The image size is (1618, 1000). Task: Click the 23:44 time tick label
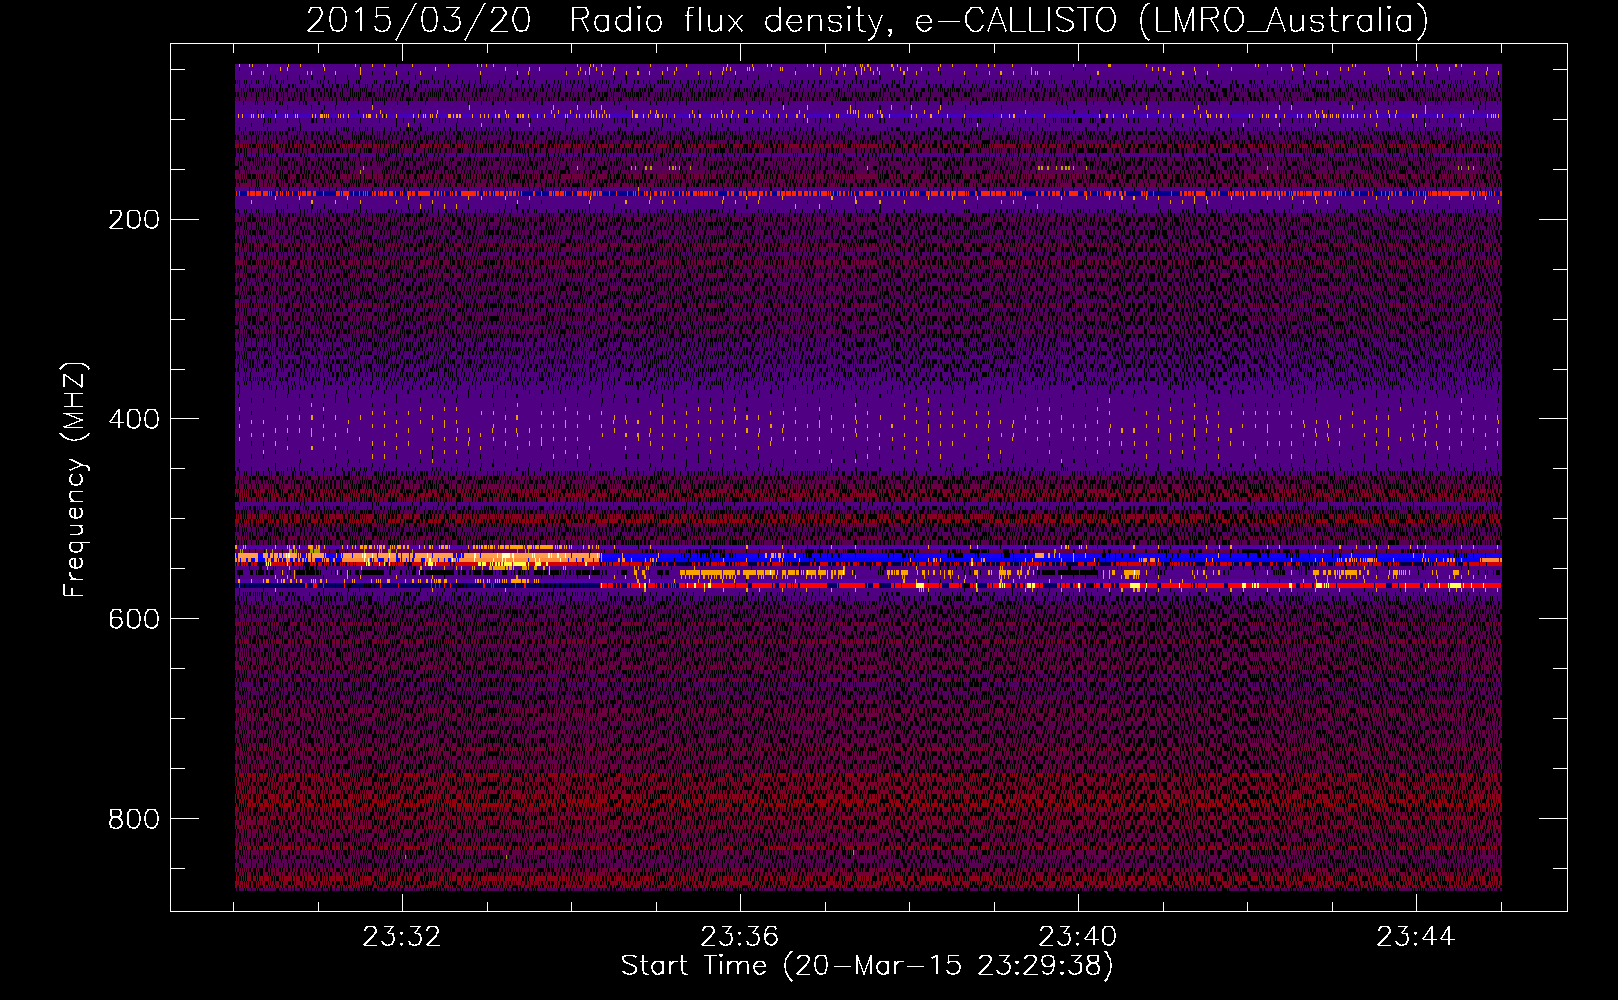[x=1416, y=937]
